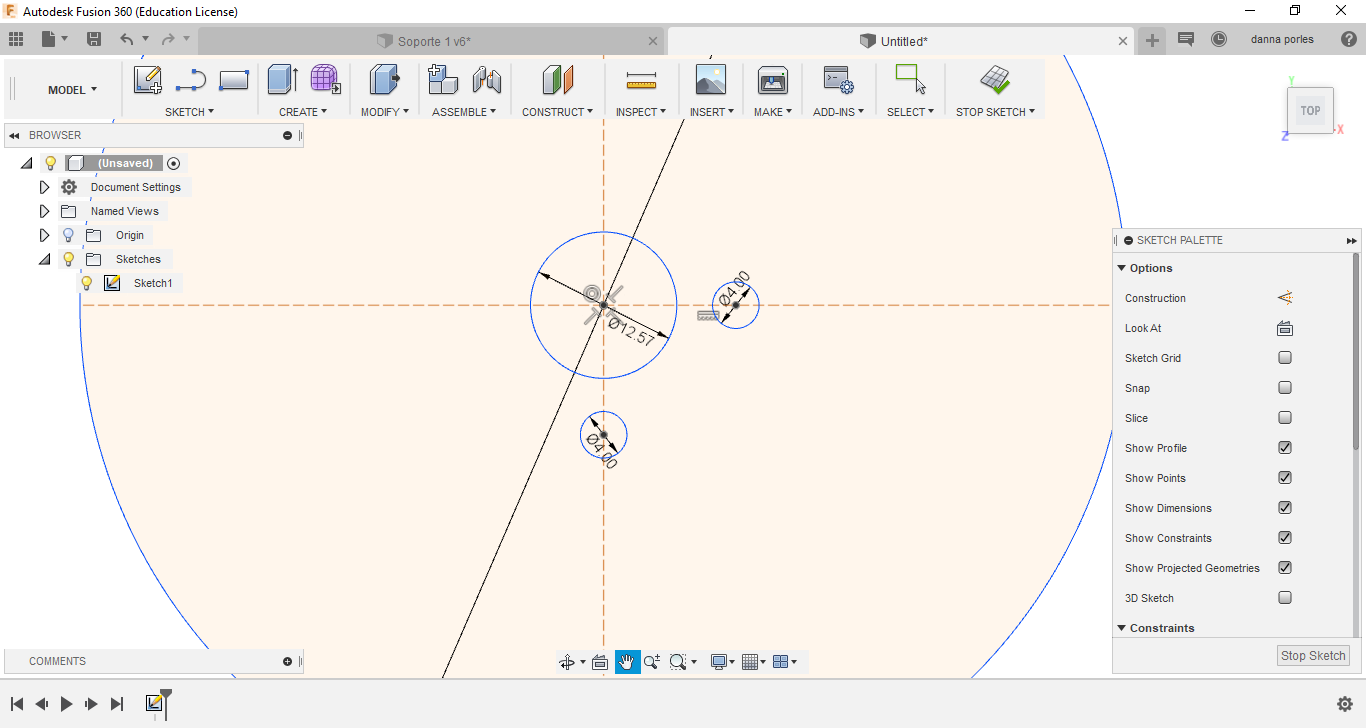1366x728 pixels.
Task: Select the Pan hand tool
Action: pyautogui.click(x=628, y=662)
